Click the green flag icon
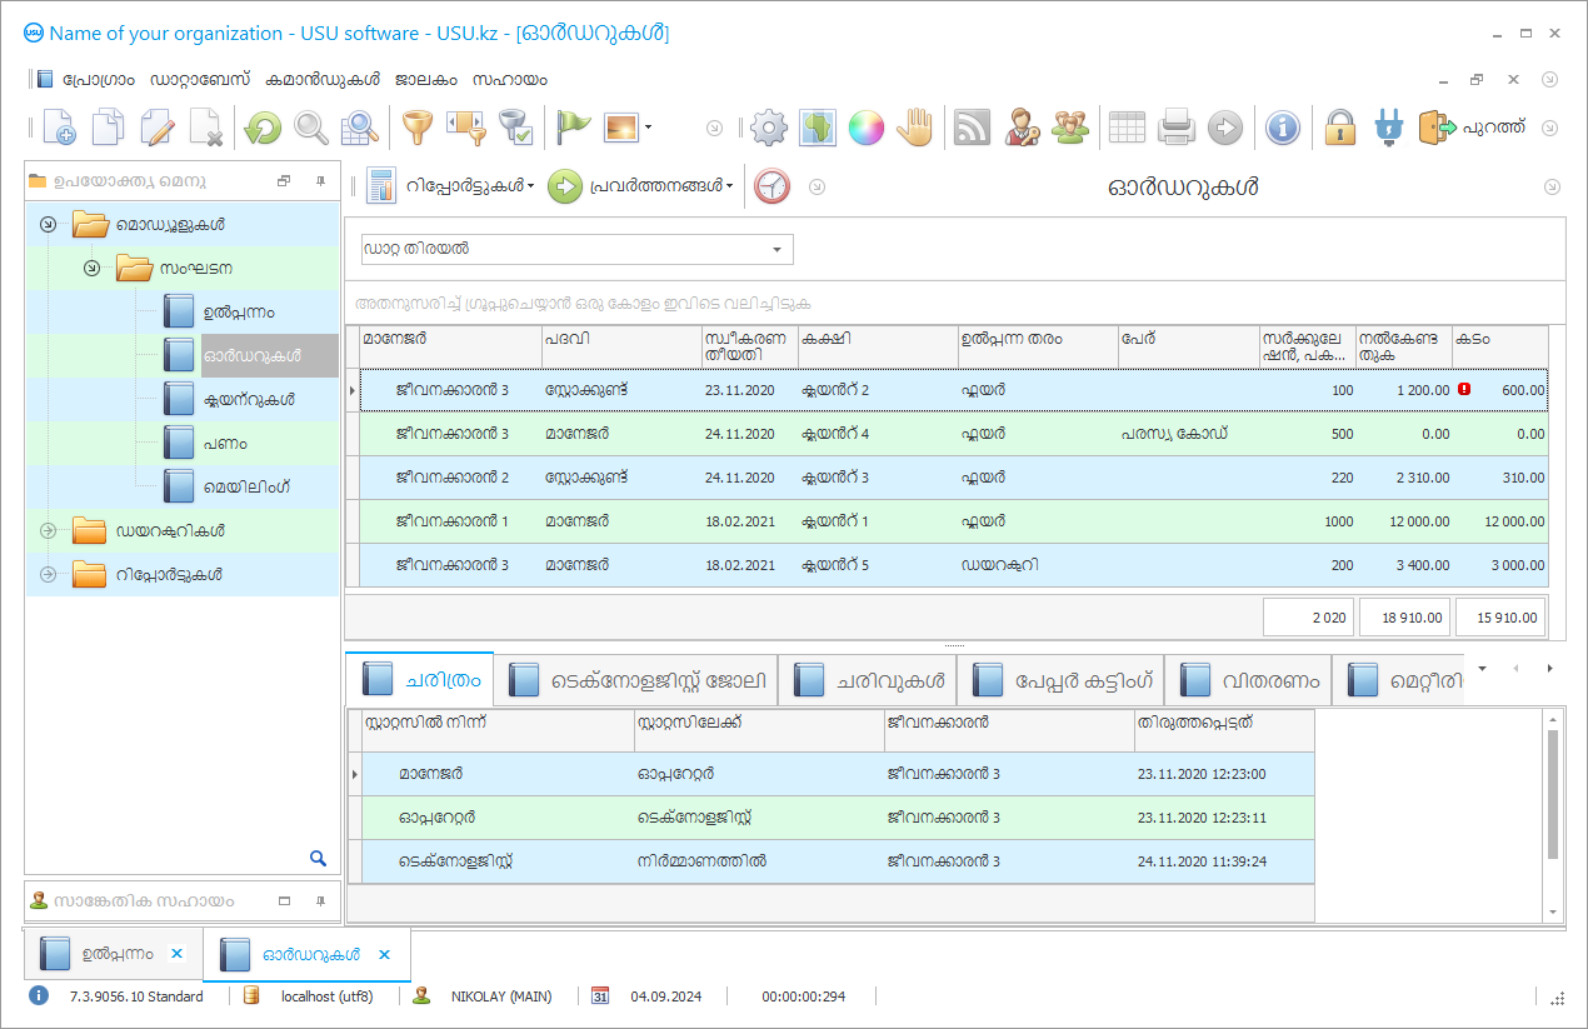Screen dimensions: 1588x1029 [573, 128]
